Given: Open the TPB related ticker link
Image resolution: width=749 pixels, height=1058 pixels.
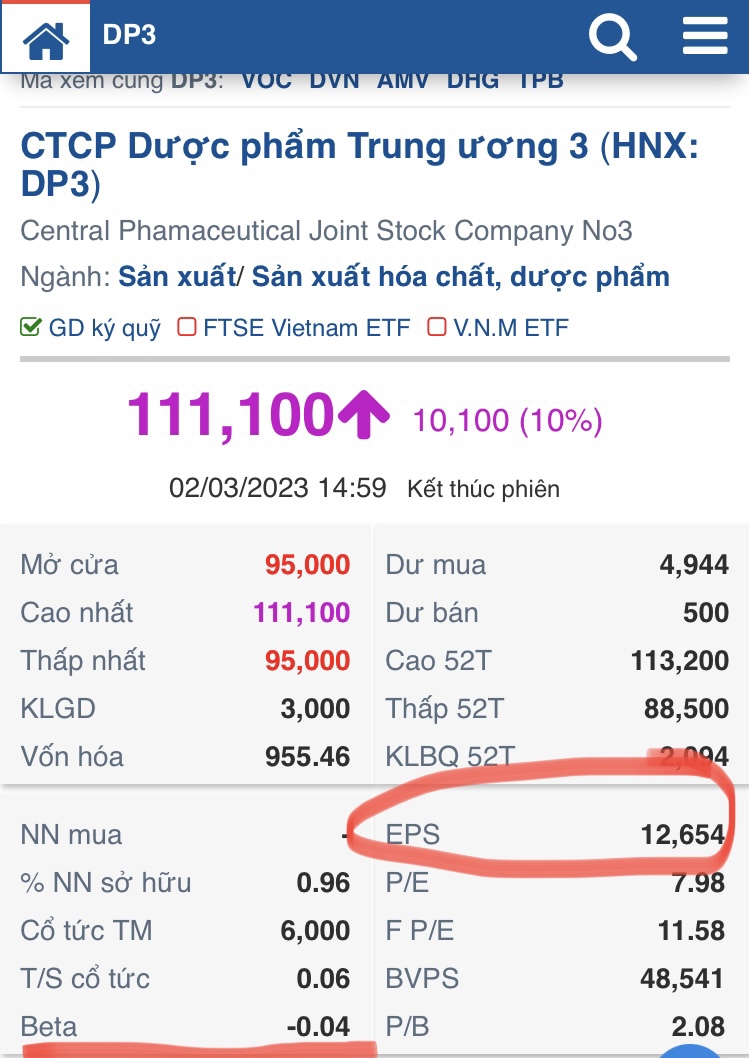Looking at the screenshot, I should 540,81.
